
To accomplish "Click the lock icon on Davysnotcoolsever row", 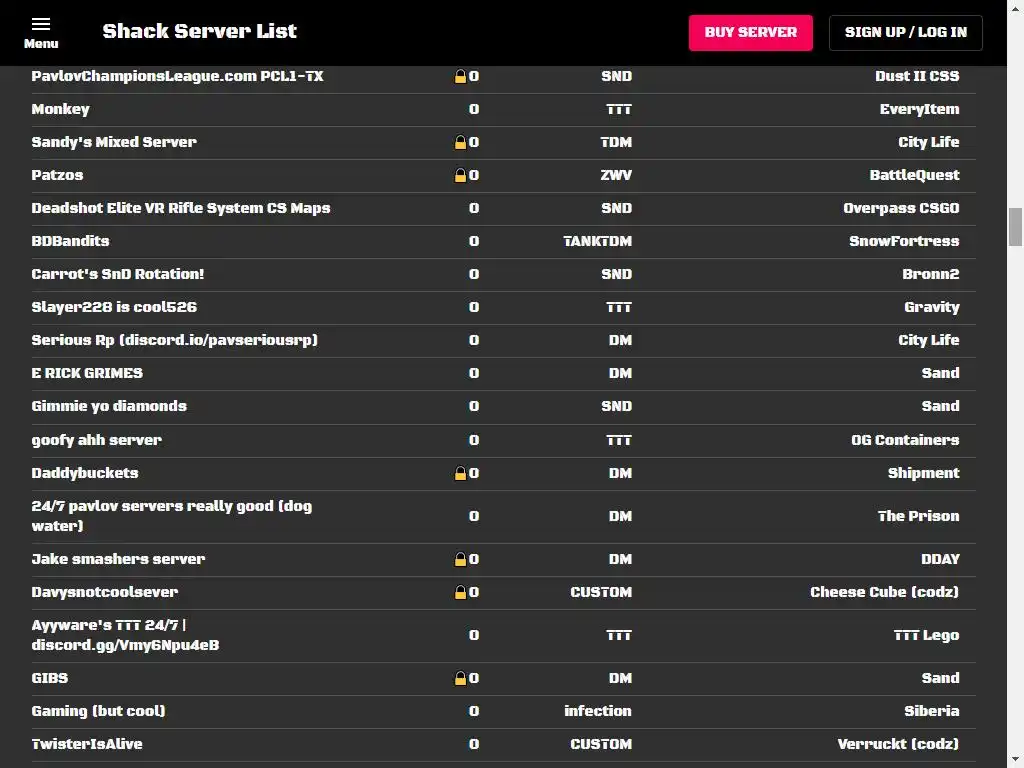I will coord(460,592).
